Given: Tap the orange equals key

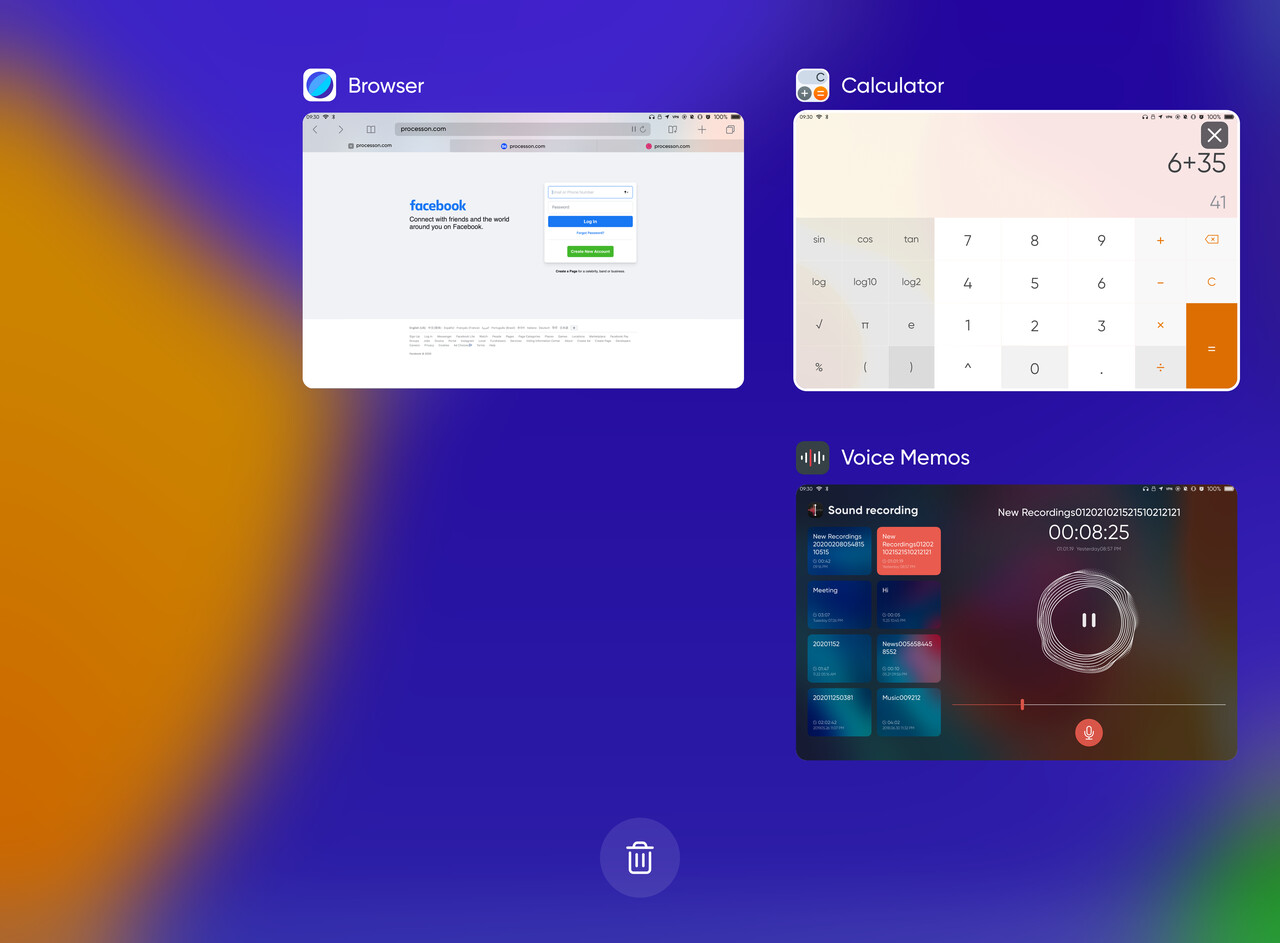Looking at the screenshot, I should click(1211, 346).
